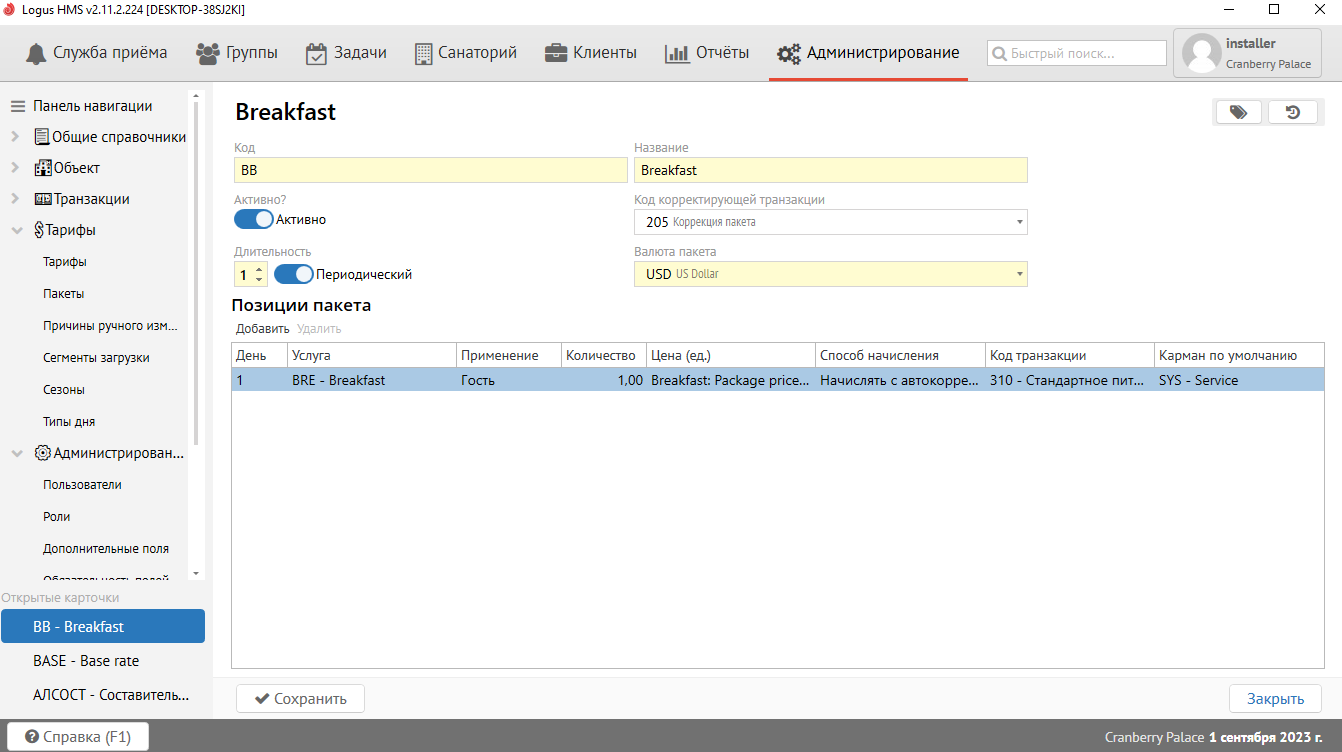This screenshot has height=752, width=1342.
Task: Increase the Длительность stepper value
Action: pos(260,269)
